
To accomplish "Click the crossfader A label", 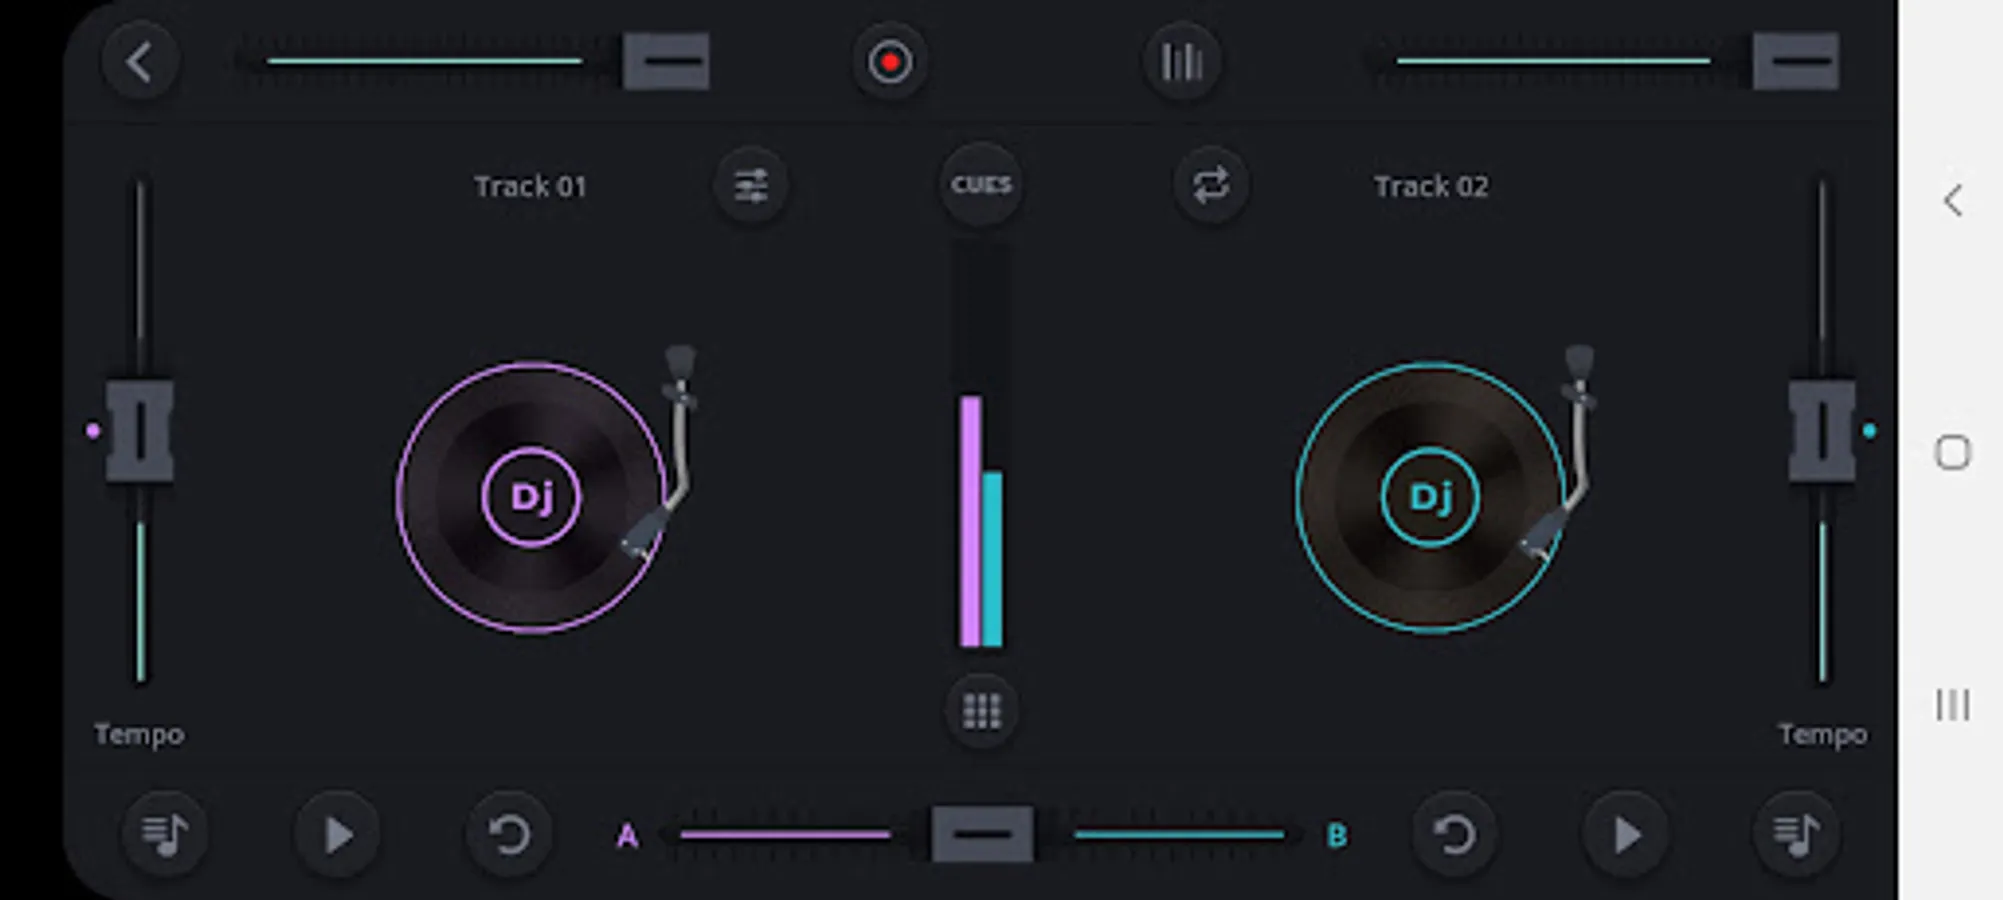I will pyautogui.click(x=627, y=836).
